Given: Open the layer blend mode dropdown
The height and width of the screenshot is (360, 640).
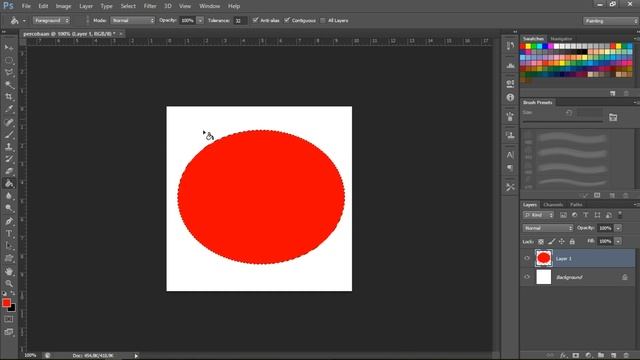Looking at the screenshot, I should click(548, 228).
